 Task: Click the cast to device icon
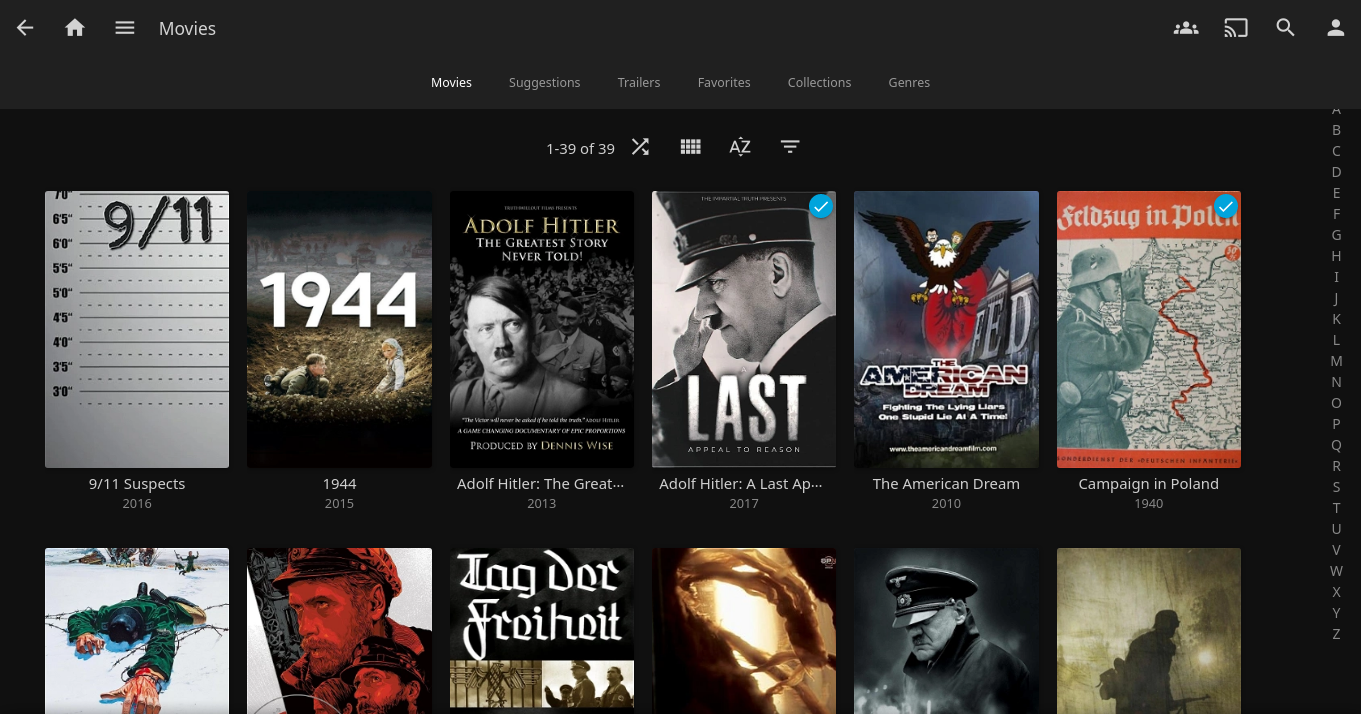coord(1236,28)
